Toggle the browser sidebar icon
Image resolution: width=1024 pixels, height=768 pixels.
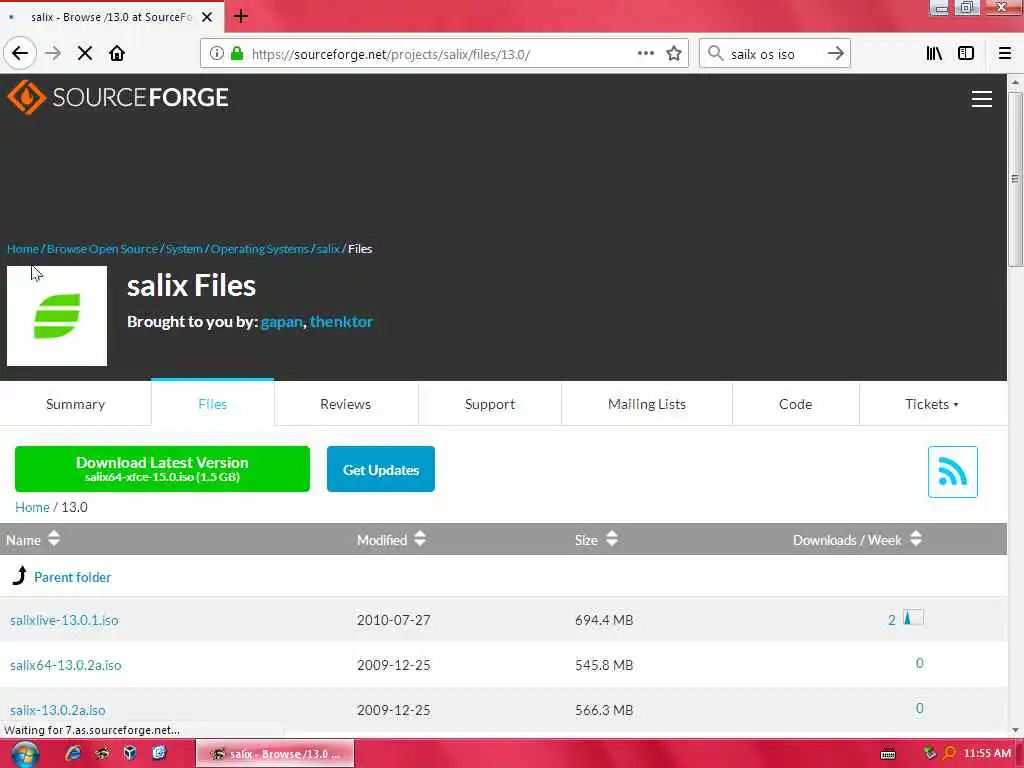pyautogui.click(x=966, y=54)
